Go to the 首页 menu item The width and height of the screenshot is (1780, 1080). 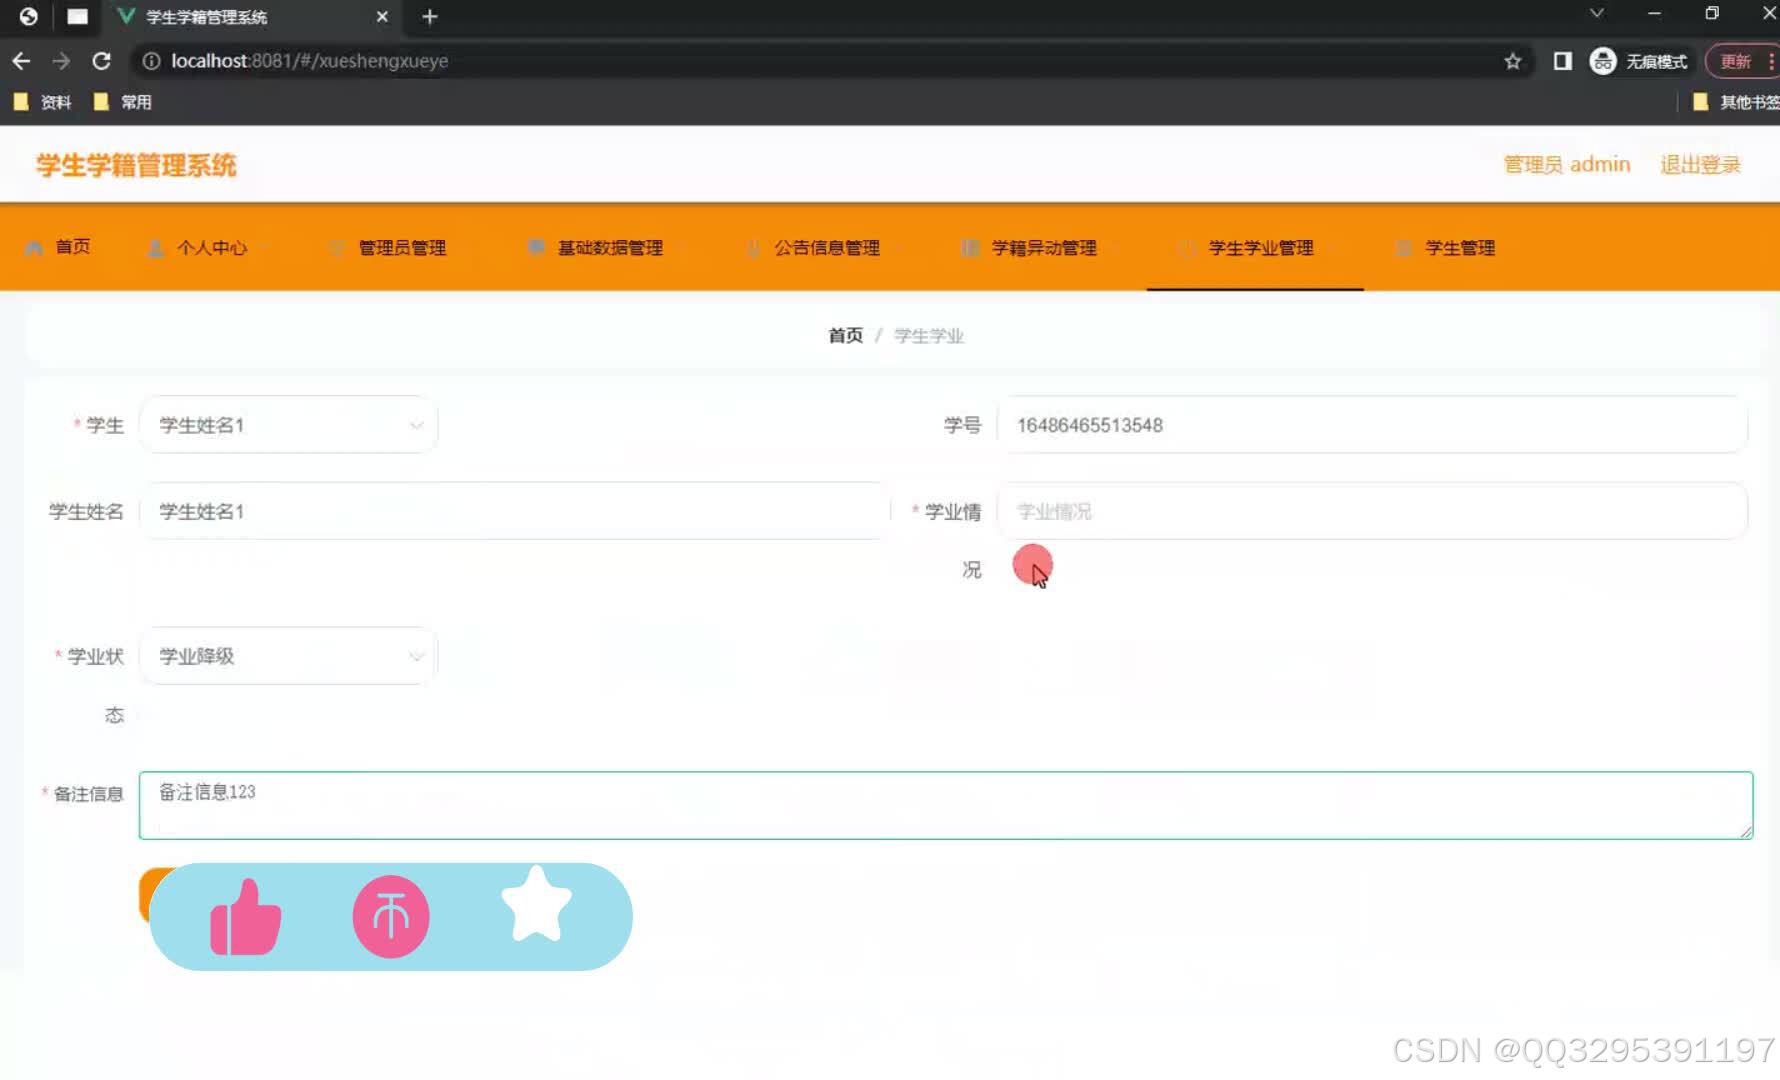[x=58, y=247]
